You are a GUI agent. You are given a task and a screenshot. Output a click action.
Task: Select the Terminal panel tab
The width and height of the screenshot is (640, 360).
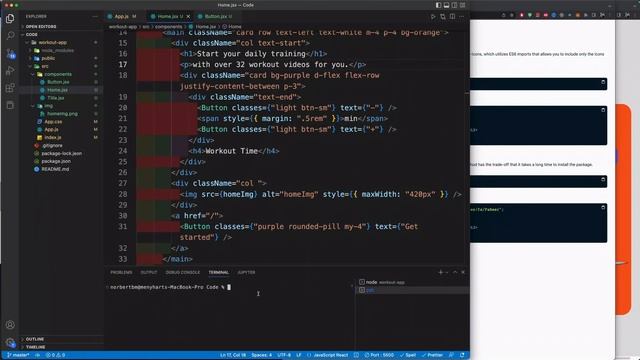(219, 272)
